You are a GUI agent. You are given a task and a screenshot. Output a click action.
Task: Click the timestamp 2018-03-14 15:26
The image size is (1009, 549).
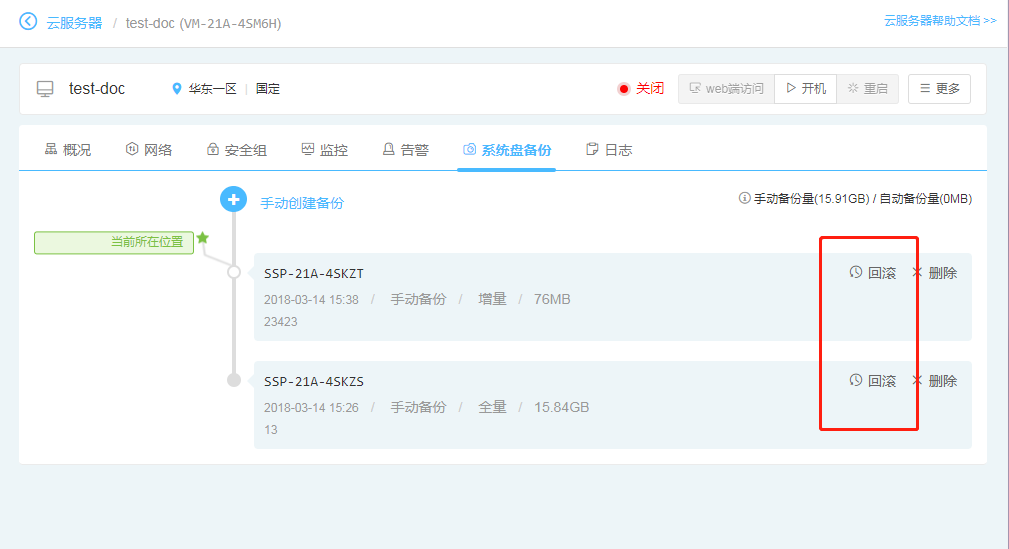click(311, 408)
